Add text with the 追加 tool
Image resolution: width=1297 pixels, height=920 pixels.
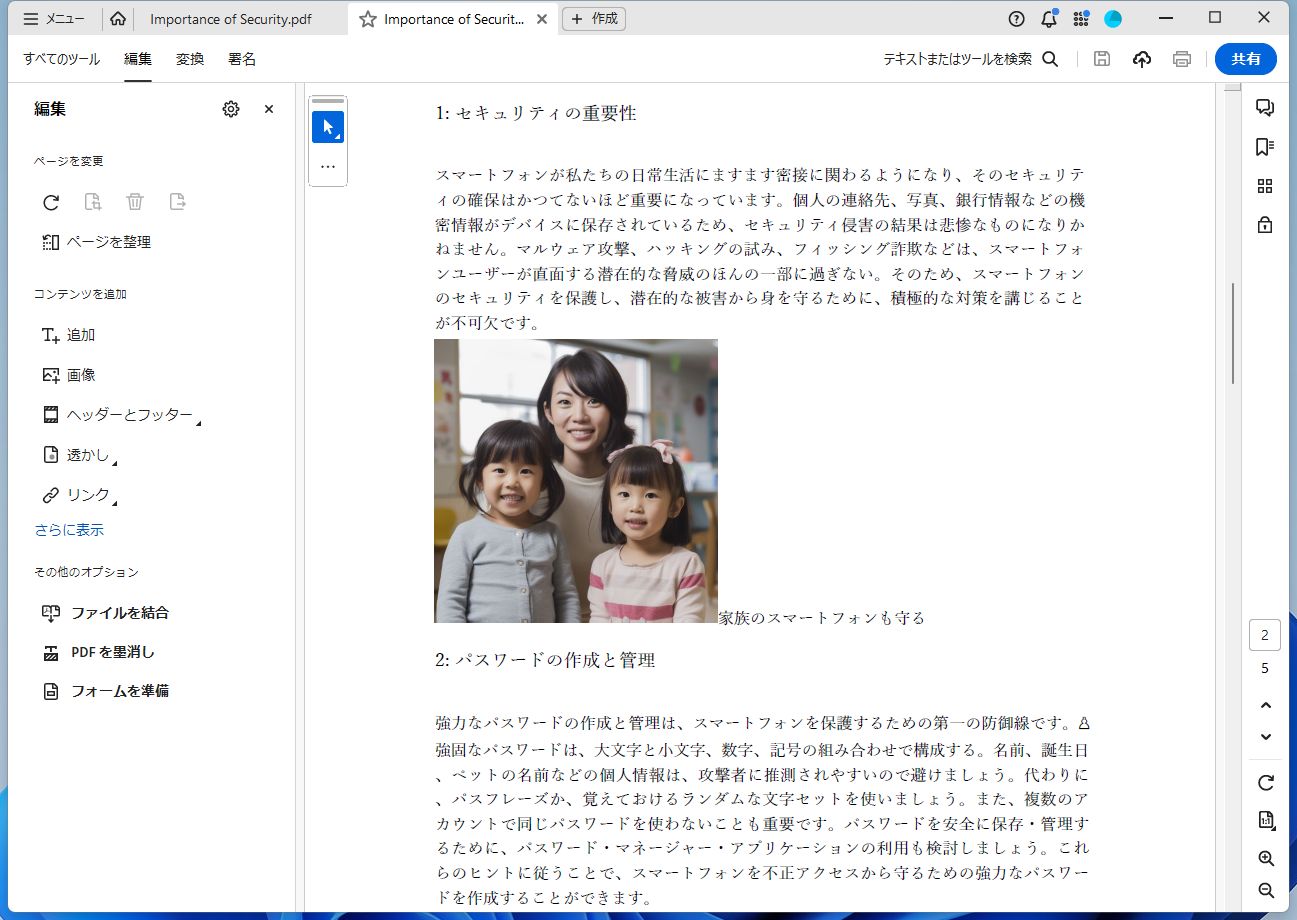tap(81, 334)
